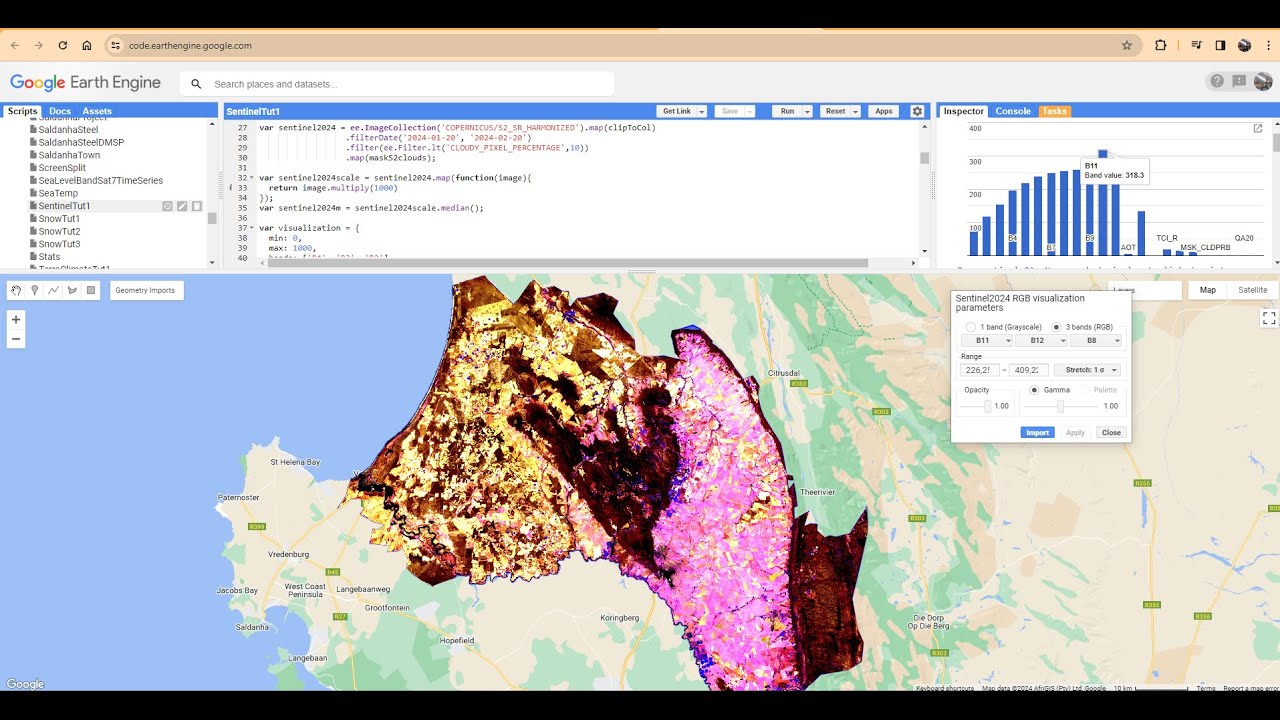The width and height of the screenshot is (1280, 720).
Task: Click the rename icon for SentinelTut1
Action: (182, 206)
